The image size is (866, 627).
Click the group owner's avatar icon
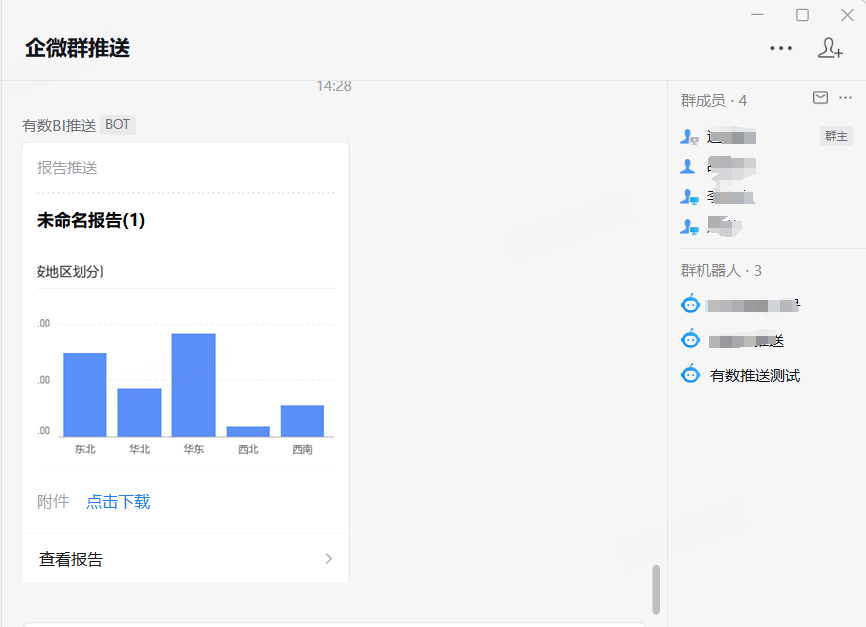click(x=688, y=137)
